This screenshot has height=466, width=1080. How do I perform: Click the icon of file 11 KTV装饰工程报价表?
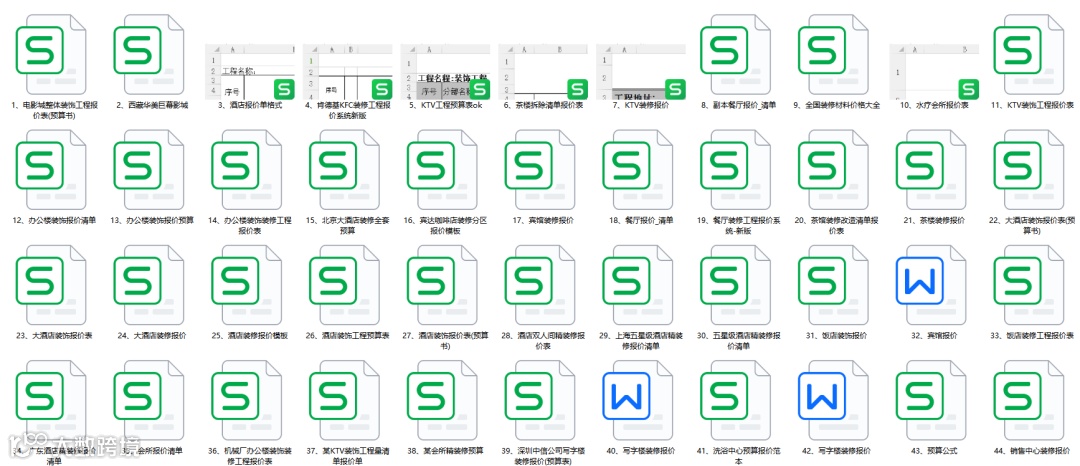coord(1030,56)
